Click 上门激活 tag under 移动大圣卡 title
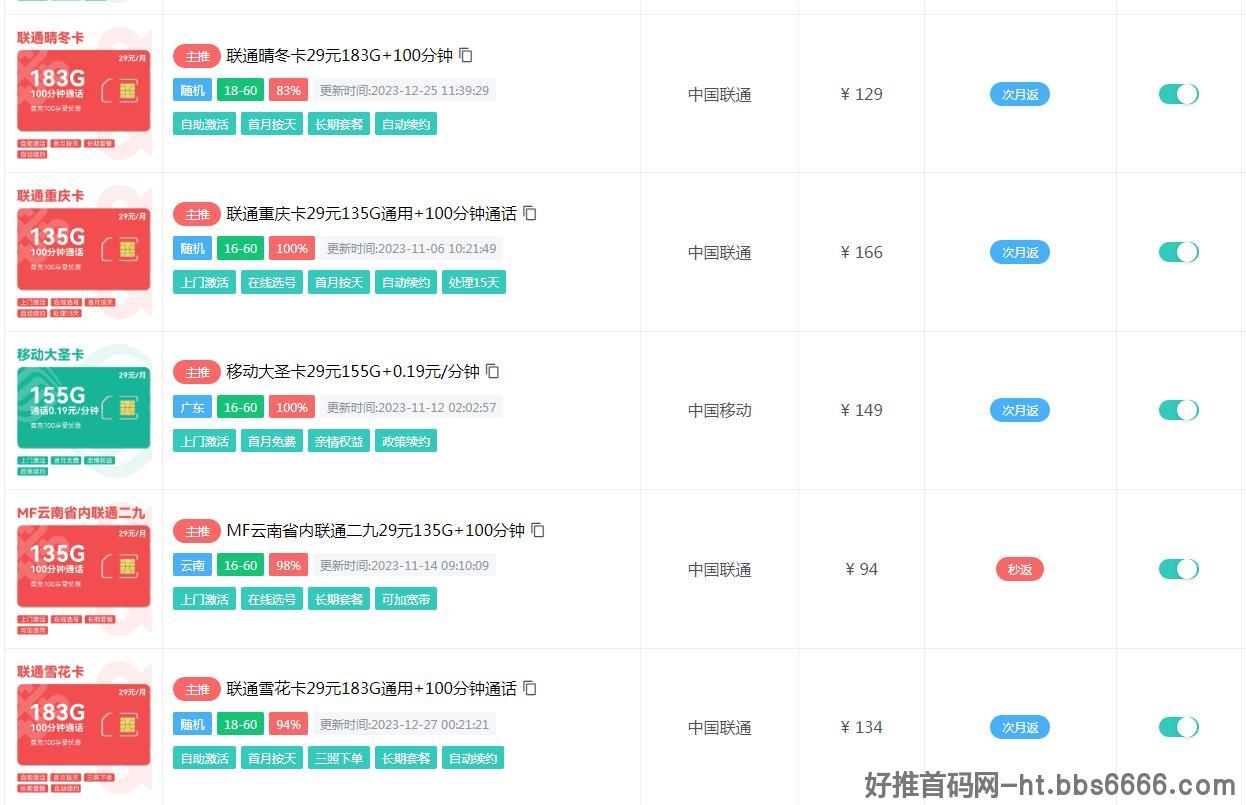 point(204,441)
